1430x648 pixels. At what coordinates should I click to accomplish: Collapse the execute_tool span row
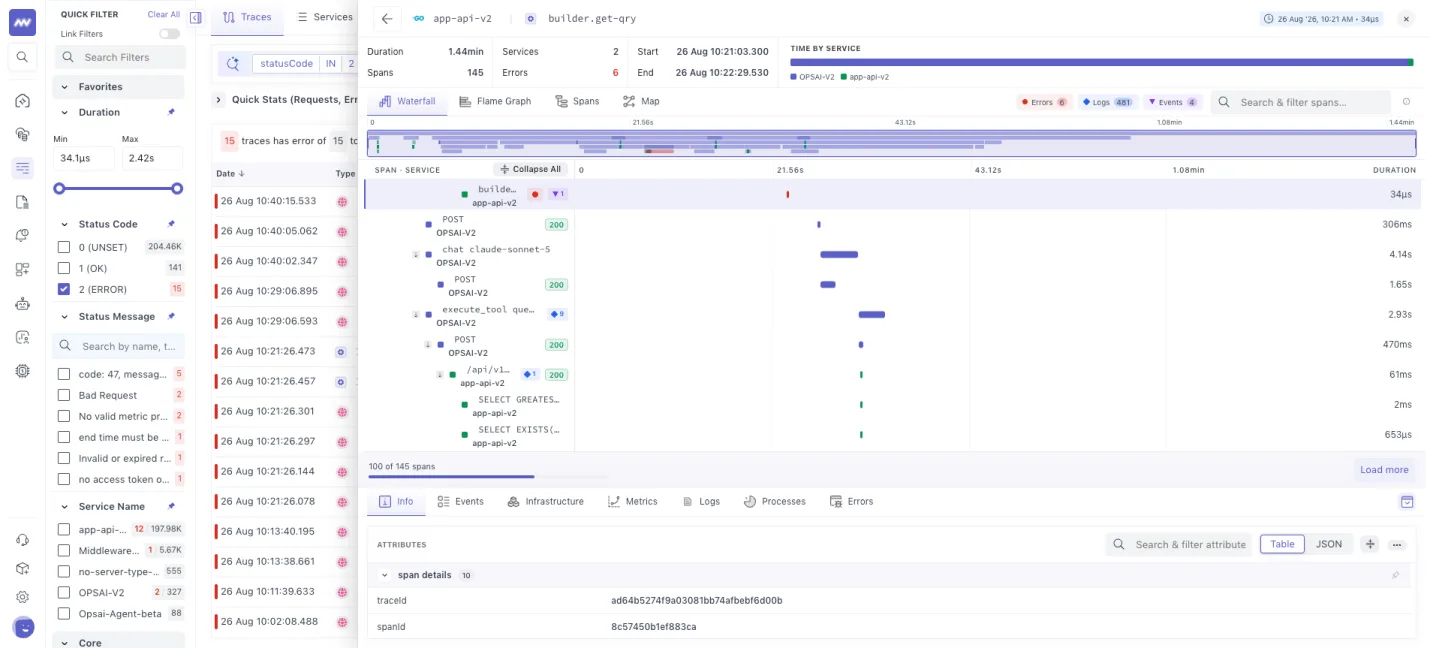416,315
